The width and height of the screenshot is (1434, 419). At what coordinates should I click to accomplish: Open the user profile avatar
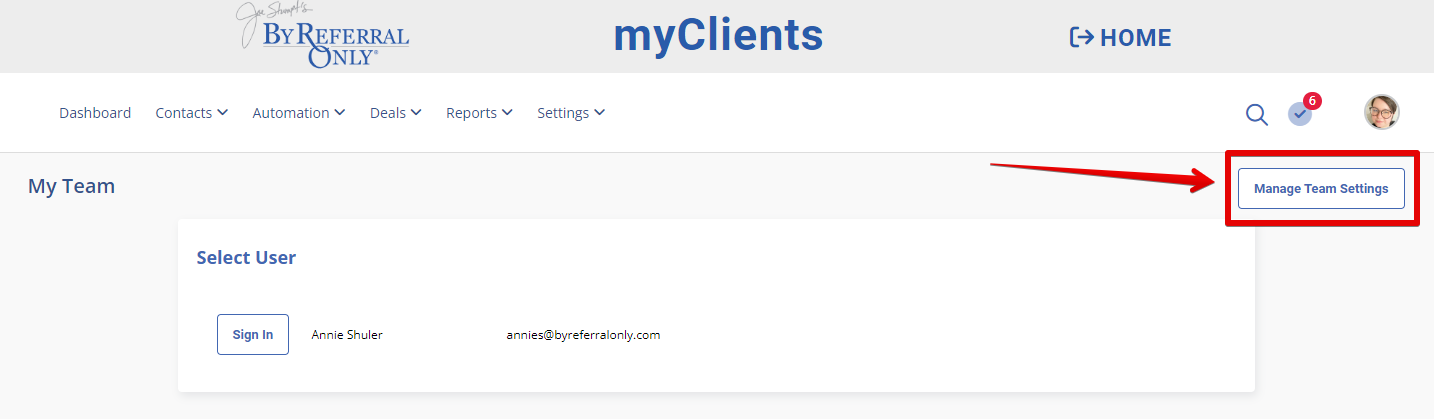(x=1382, y=112)
